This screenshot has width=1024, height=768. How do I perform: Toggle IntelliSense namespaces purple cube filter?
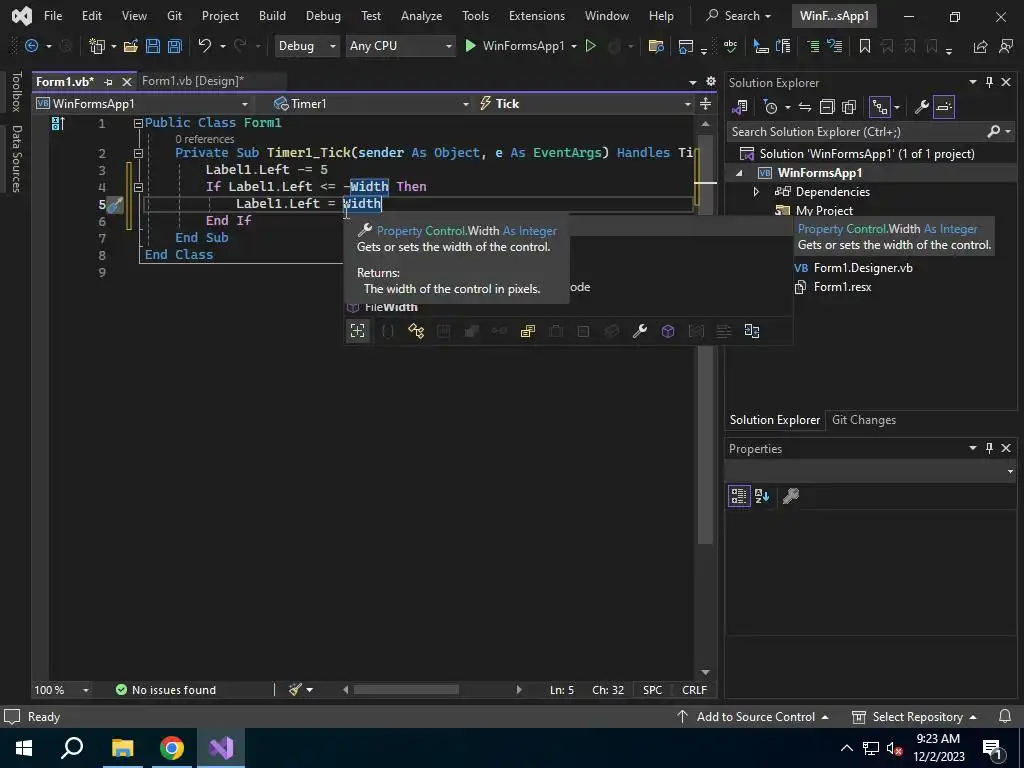tap(667, 331)
